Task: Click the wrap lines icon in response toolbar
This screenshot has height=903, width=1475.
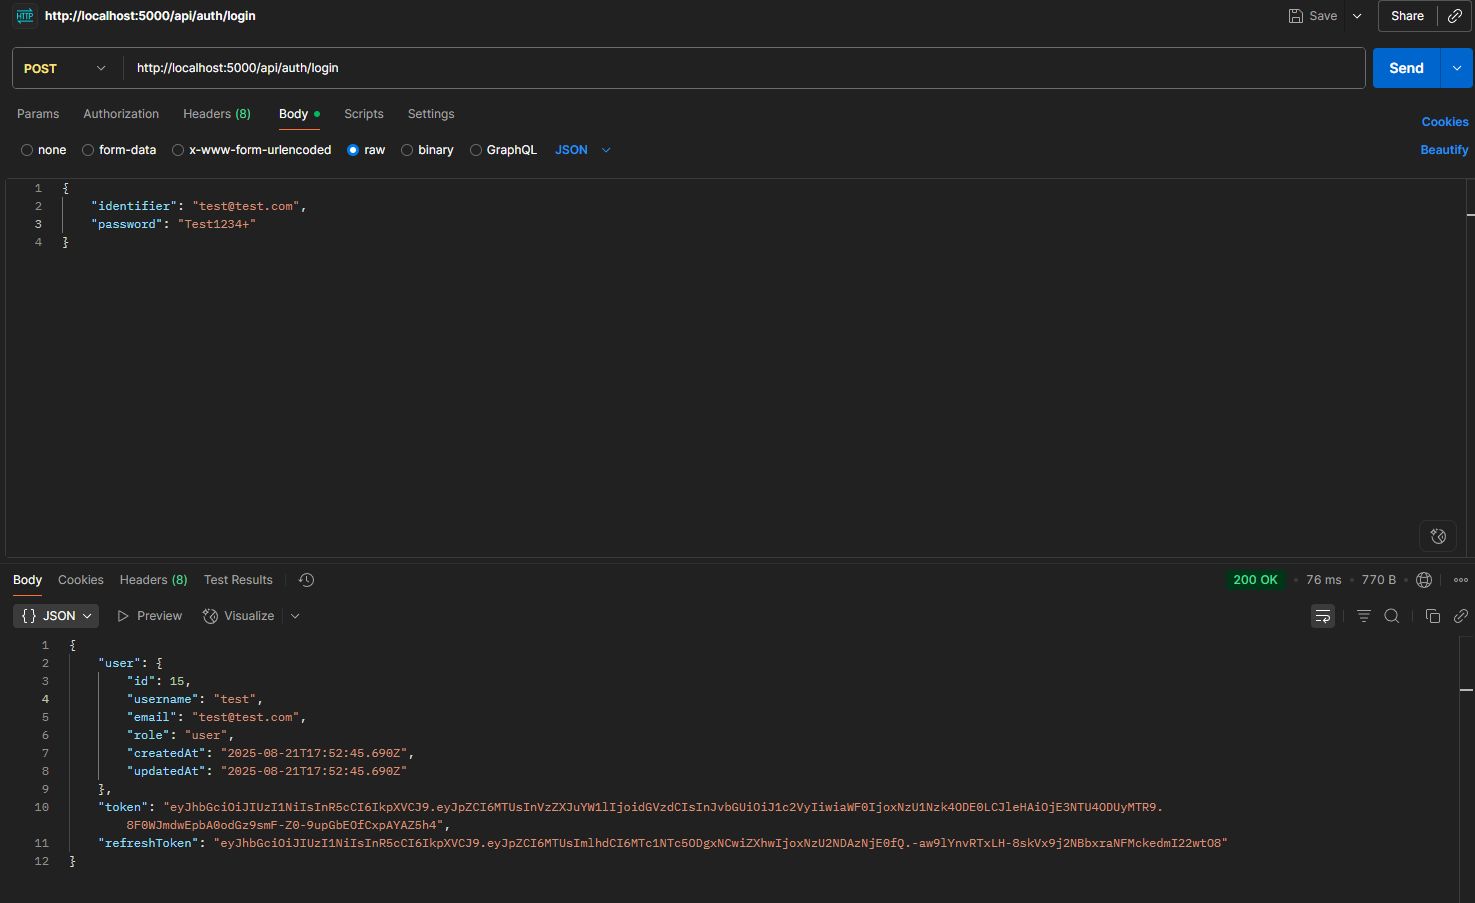Action: click(1322, 616)
